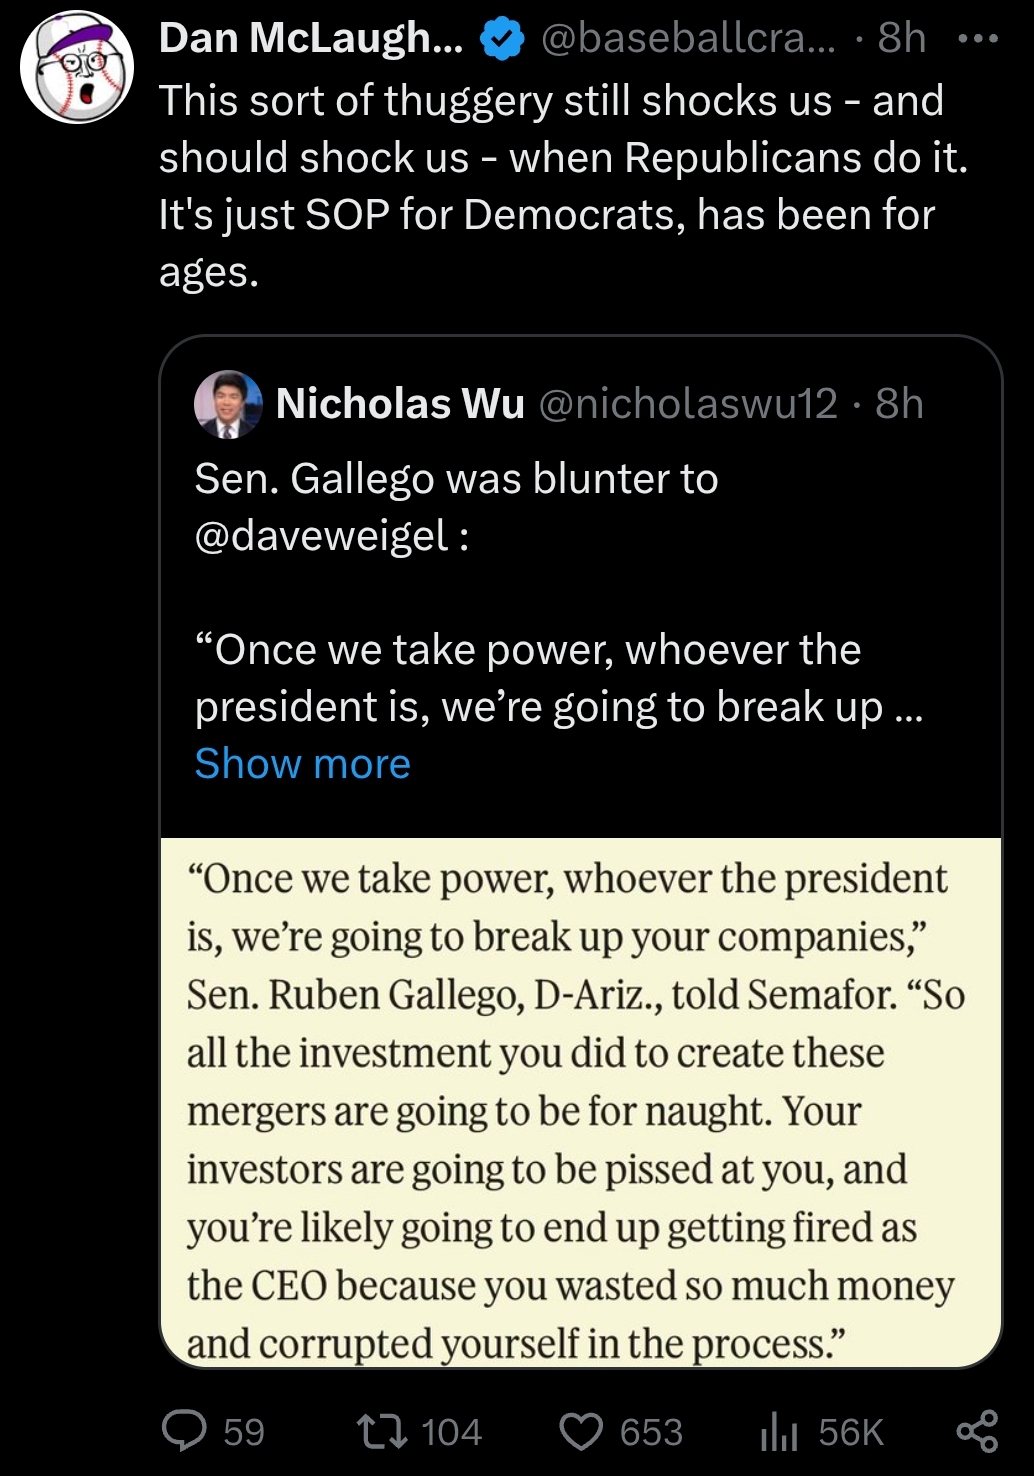
Task: Open Nicholas Wu display name link
Action: (400, 404)
